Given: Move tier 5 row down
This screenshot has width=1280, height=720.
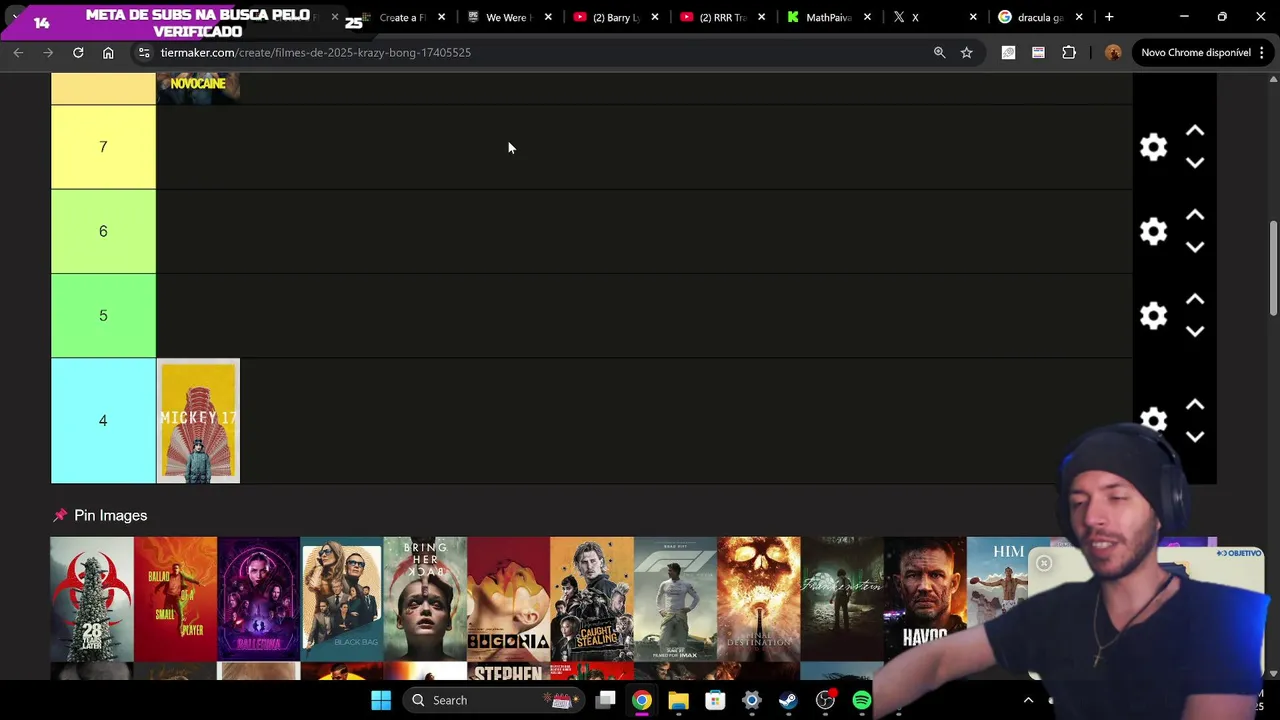Looking at the screenshot, I should 1195,331.
